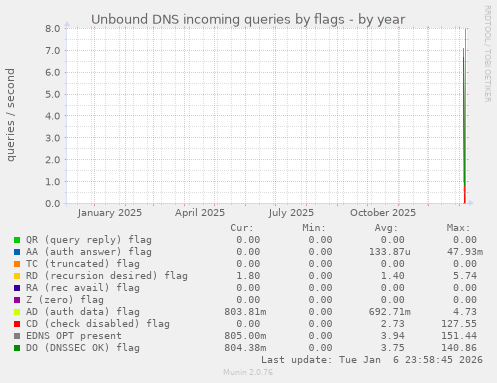Click the RD flag max value 5.74
This screenshot has height=383, width=497.
[465, 276]
